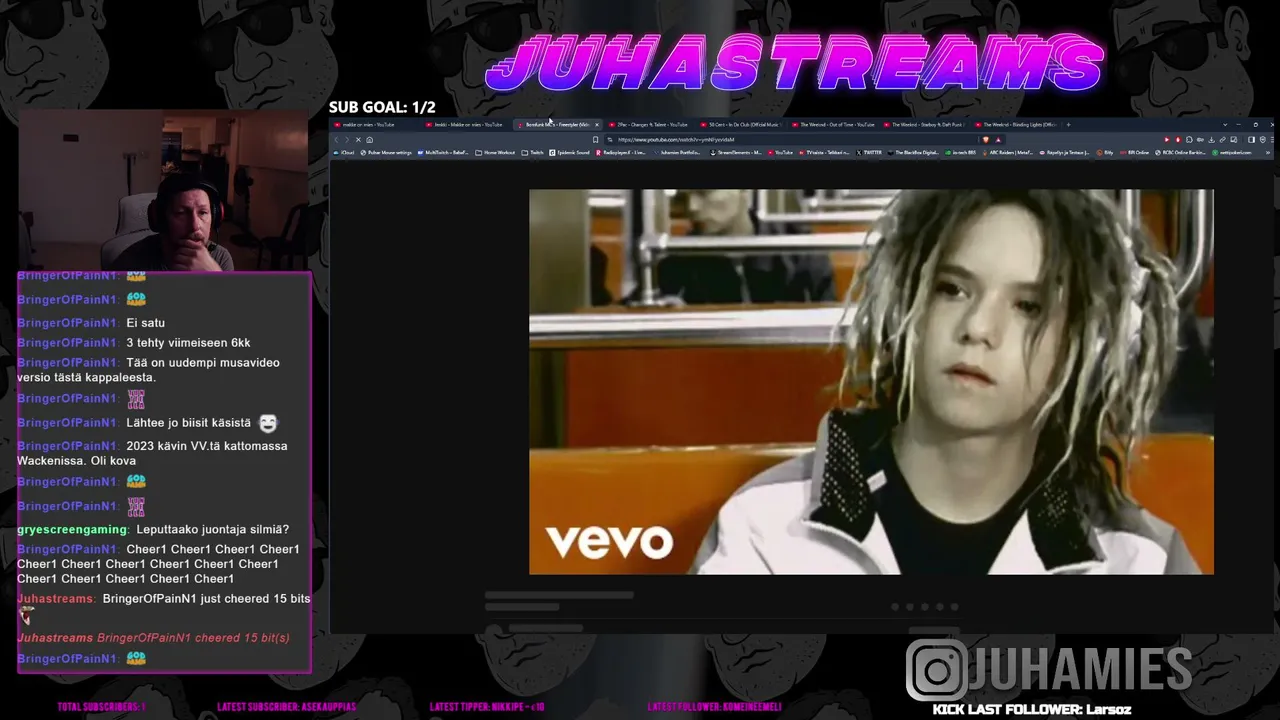Click gryescreengaming username in chat
1280x720 pixels.
(73, 530)
